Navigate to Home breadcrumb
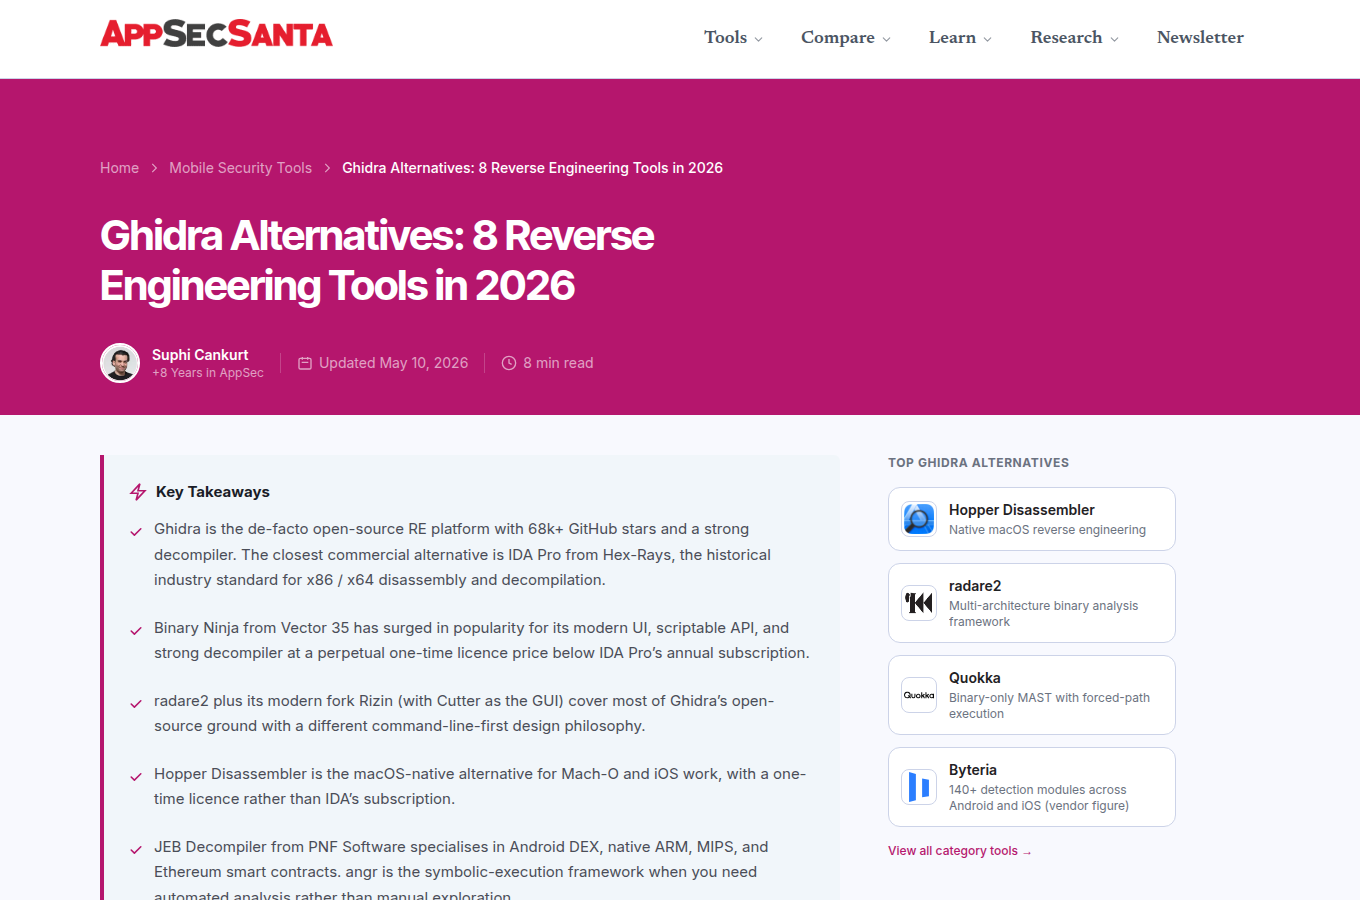This screenshot has width=1360, height=900. [119, 168]
